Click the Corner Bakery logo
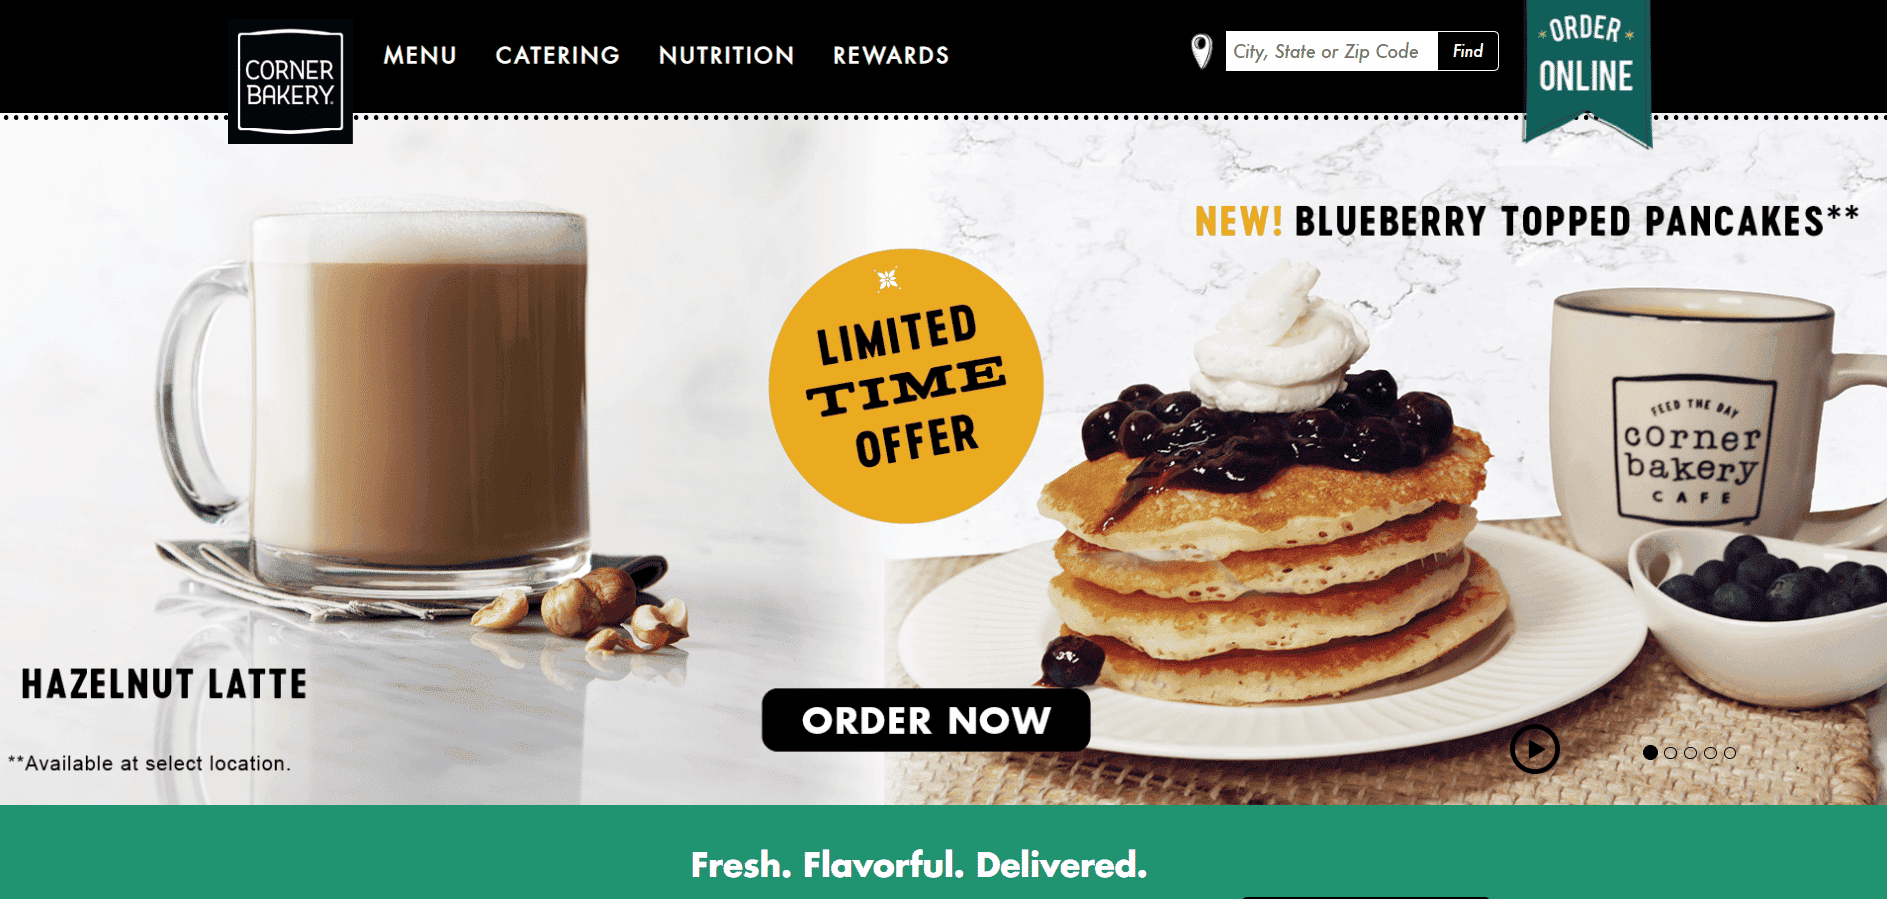Screen dimensions: 1887x899 point(290,82)
